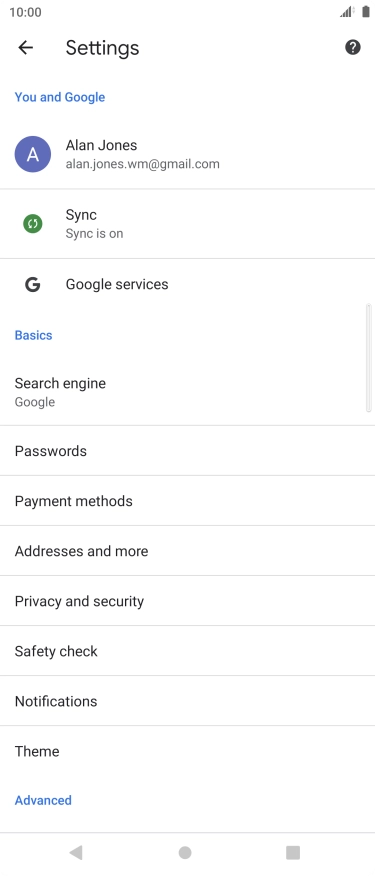Tap Android recent apps square button
The height and width of the screenshot is (876, 375).
coord(293,852)
